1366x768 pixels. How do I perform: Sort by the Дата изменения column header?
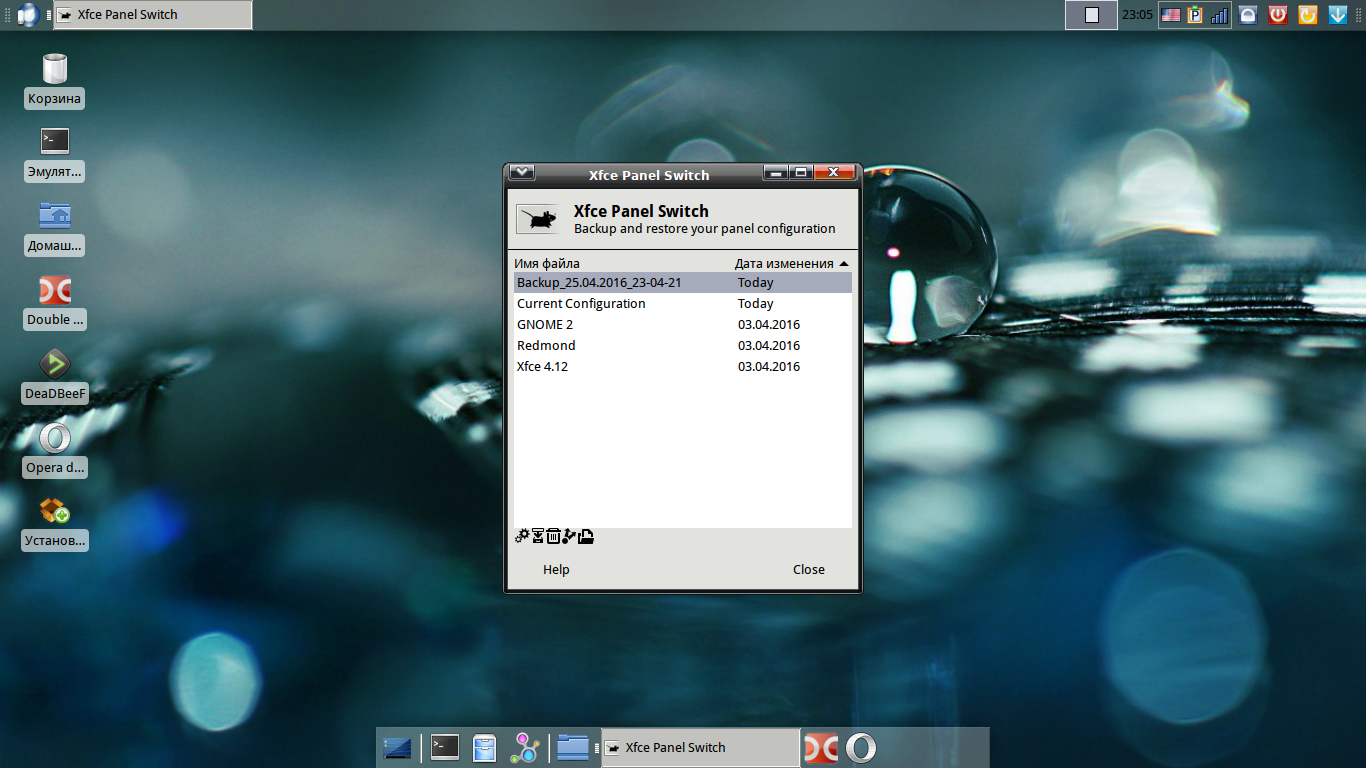(x=792, y=264)
